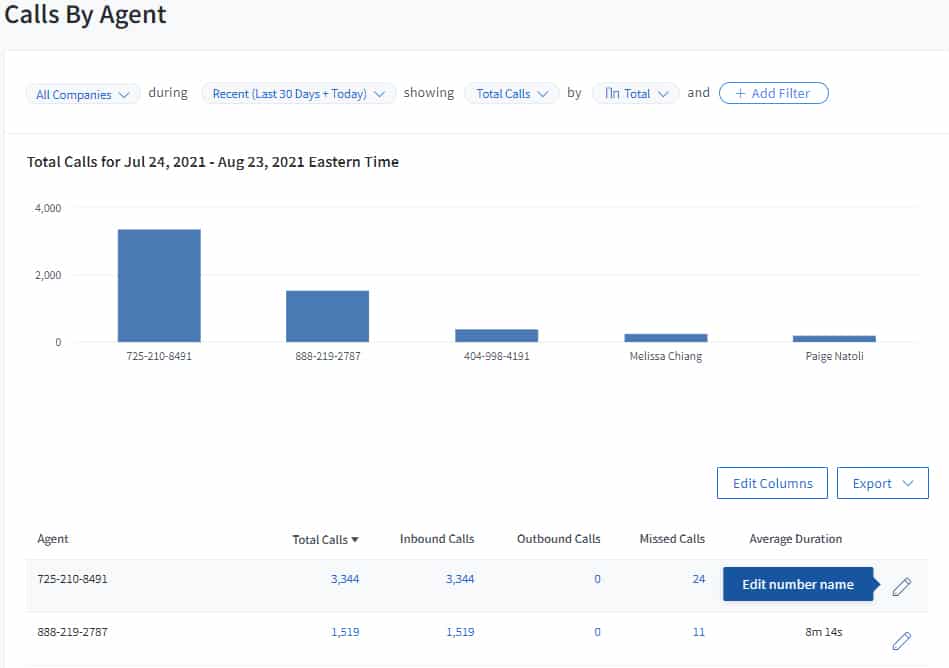949x668 pixels.
Task: Click the Average Duration column header
Action: [795, 539]
